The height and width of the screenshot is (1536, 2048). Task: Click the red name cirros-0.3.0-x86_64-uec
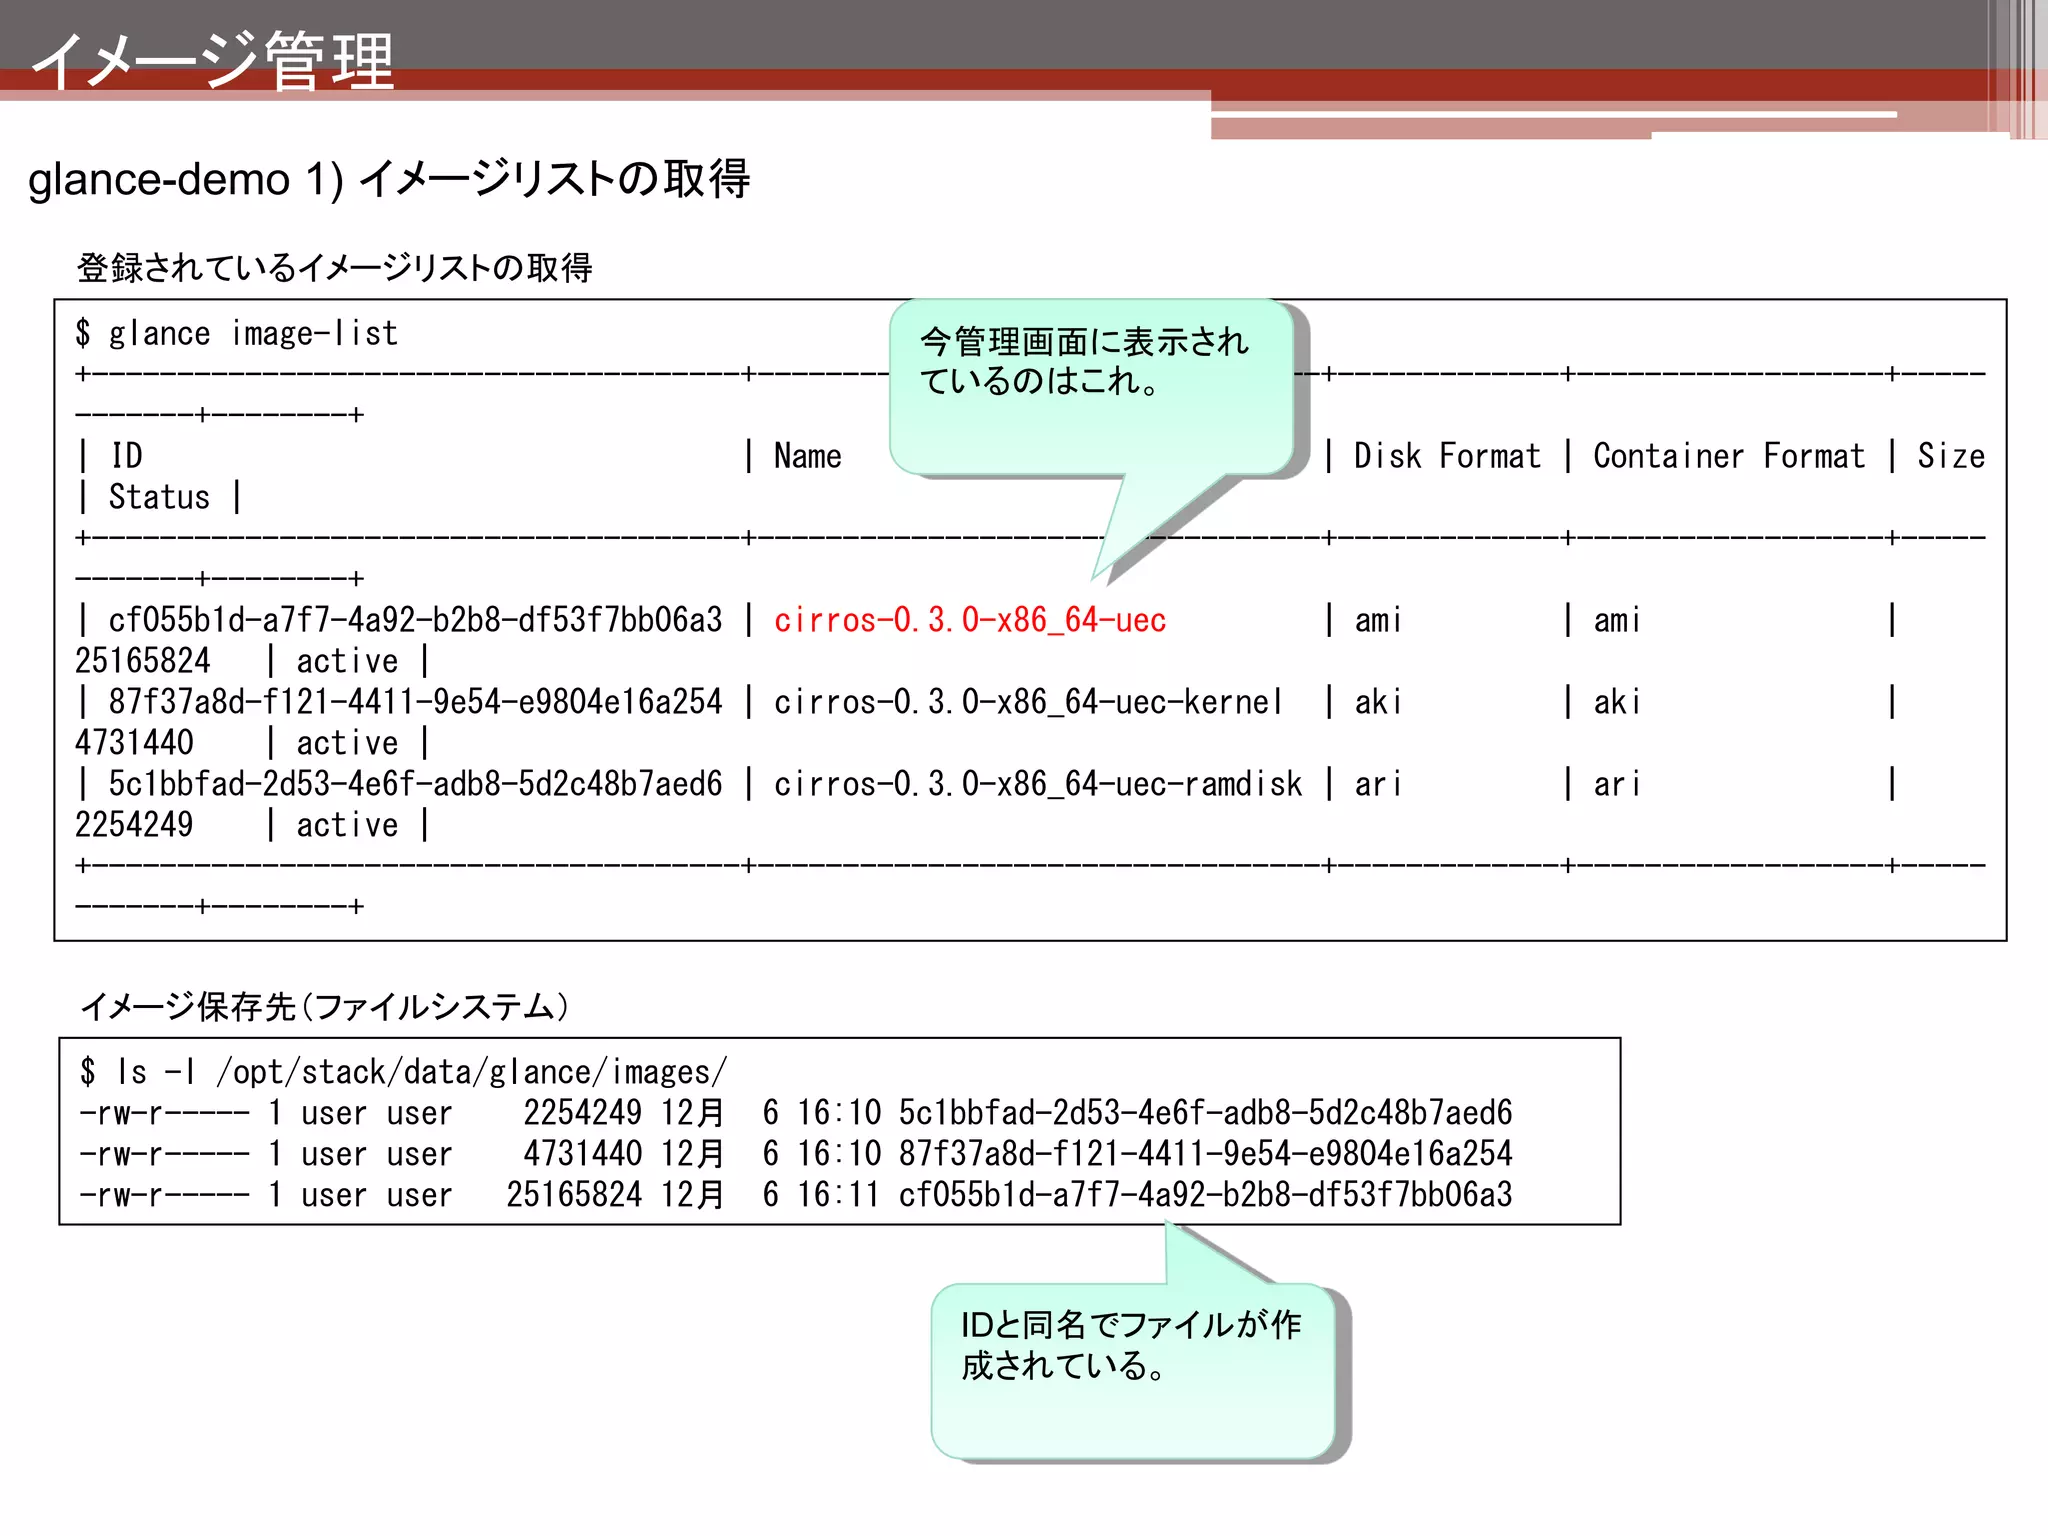(970, 620)
